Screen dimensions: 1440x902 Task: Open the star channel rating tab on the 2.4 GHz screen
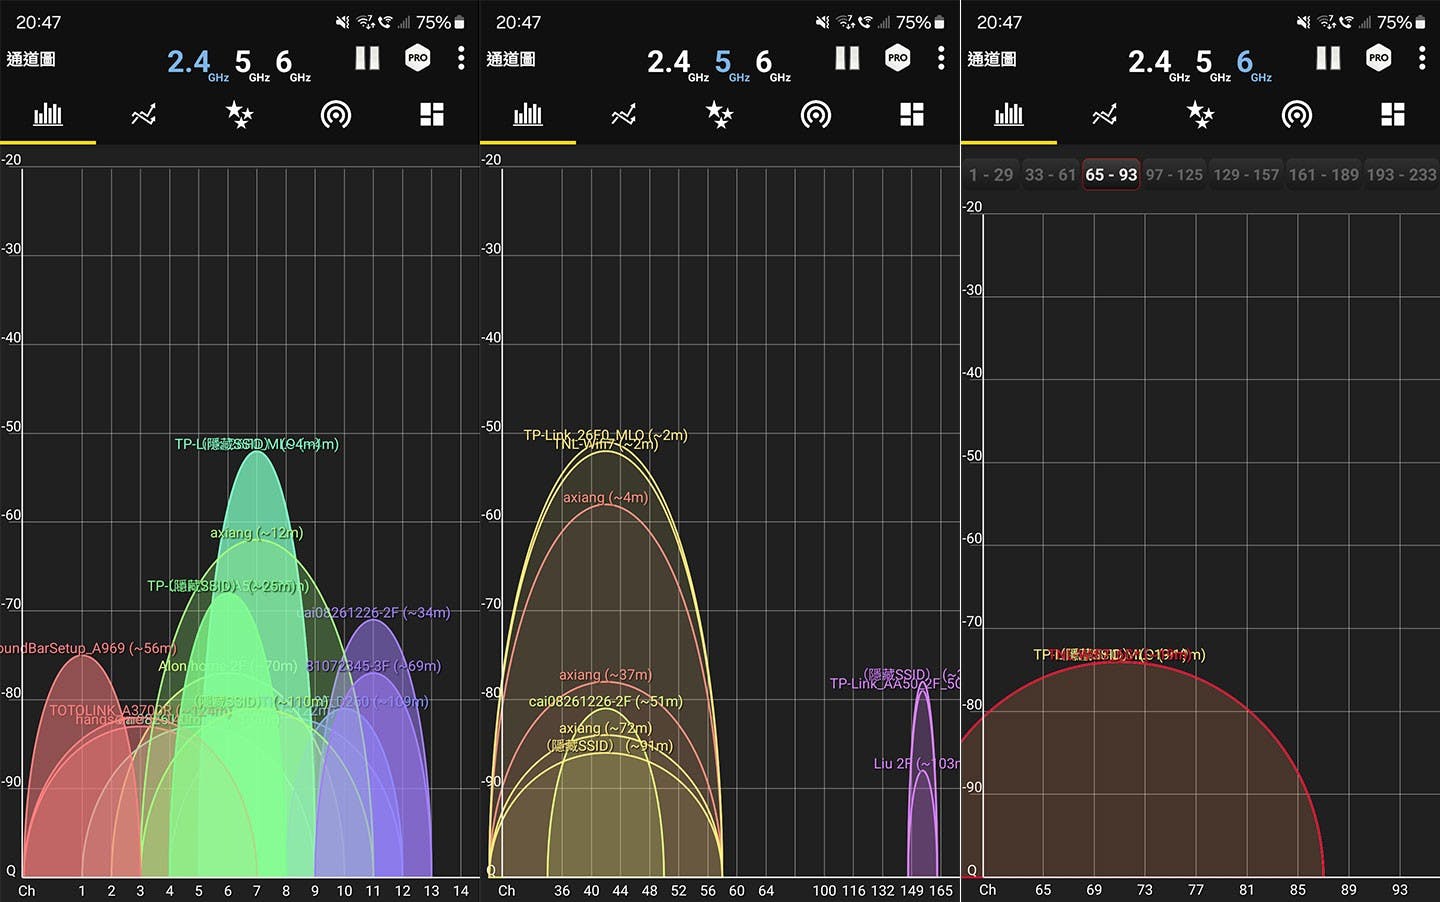pyautogui.click(x=239, y=115)
